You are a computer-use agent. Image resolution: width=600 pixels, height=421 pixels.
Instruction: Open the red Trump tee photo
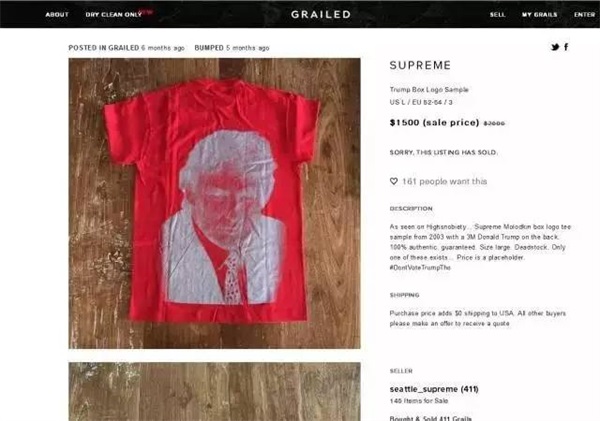tap(214, 203)
